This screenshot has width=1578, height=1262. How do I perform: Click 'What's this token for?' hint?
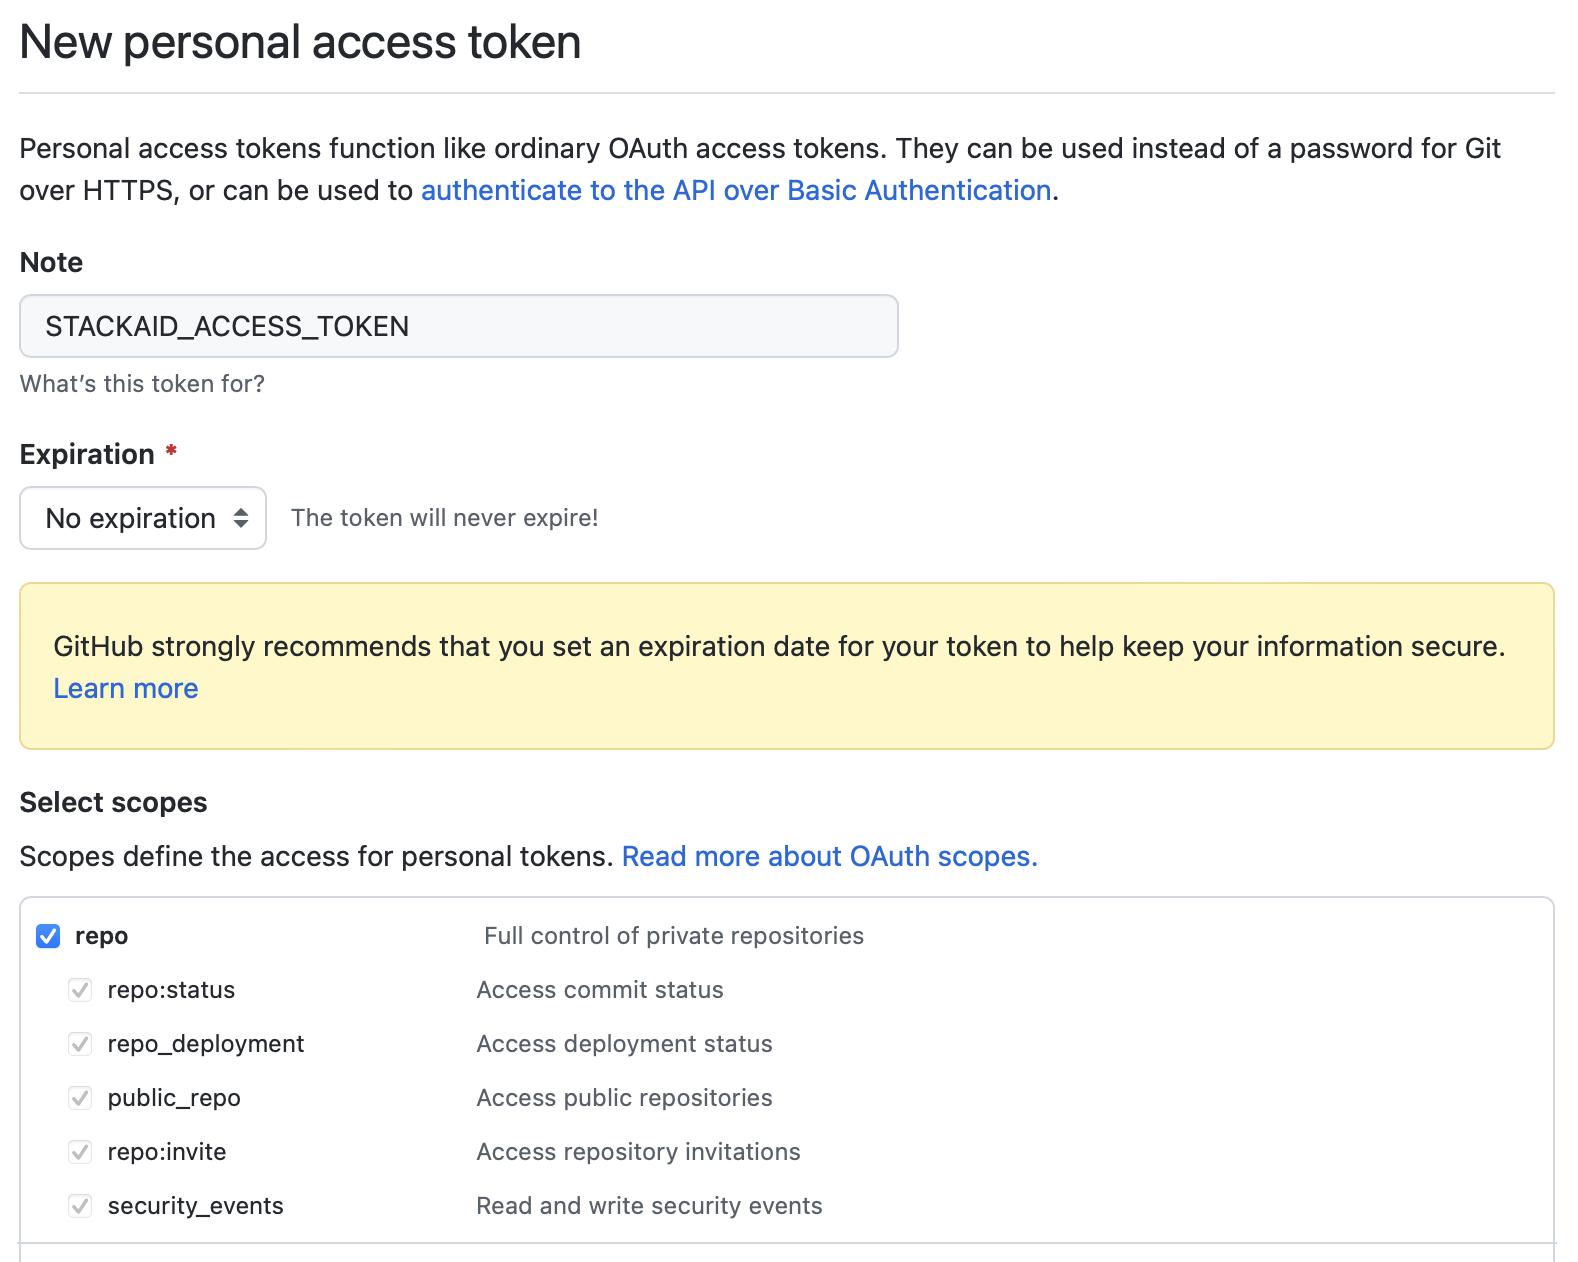point(143,384)
